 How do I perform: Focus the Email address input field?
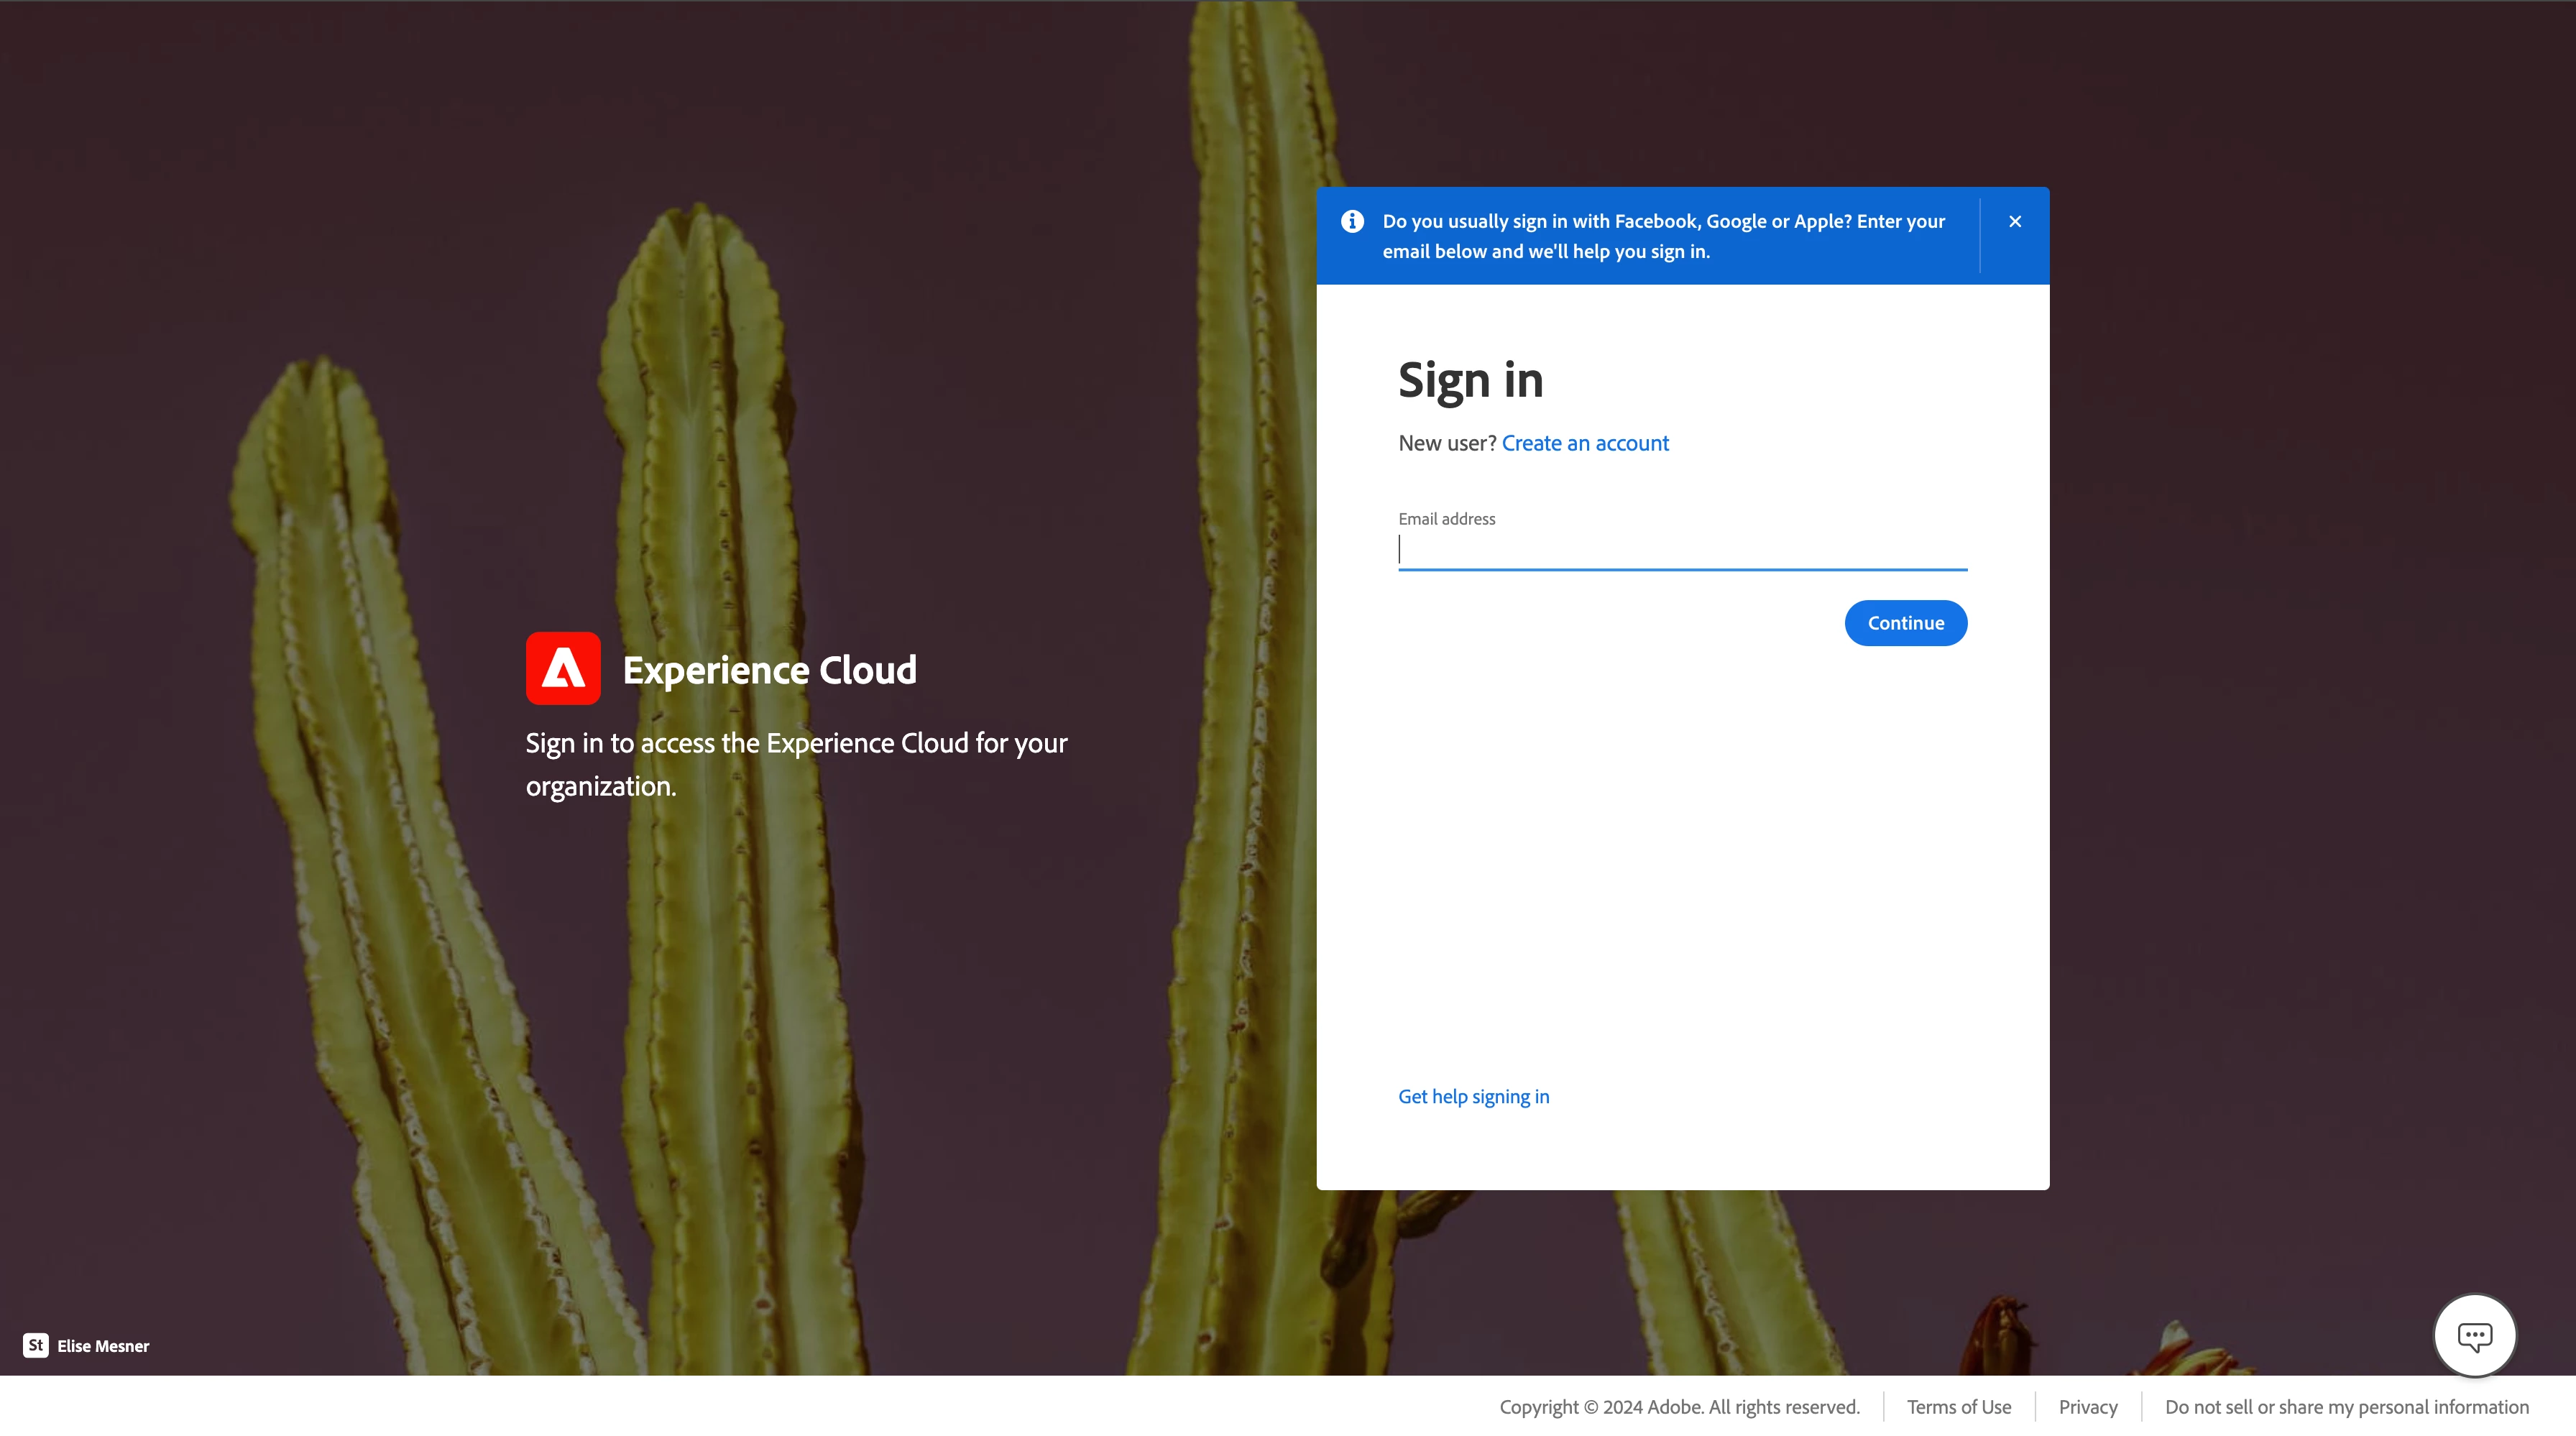1682,550
